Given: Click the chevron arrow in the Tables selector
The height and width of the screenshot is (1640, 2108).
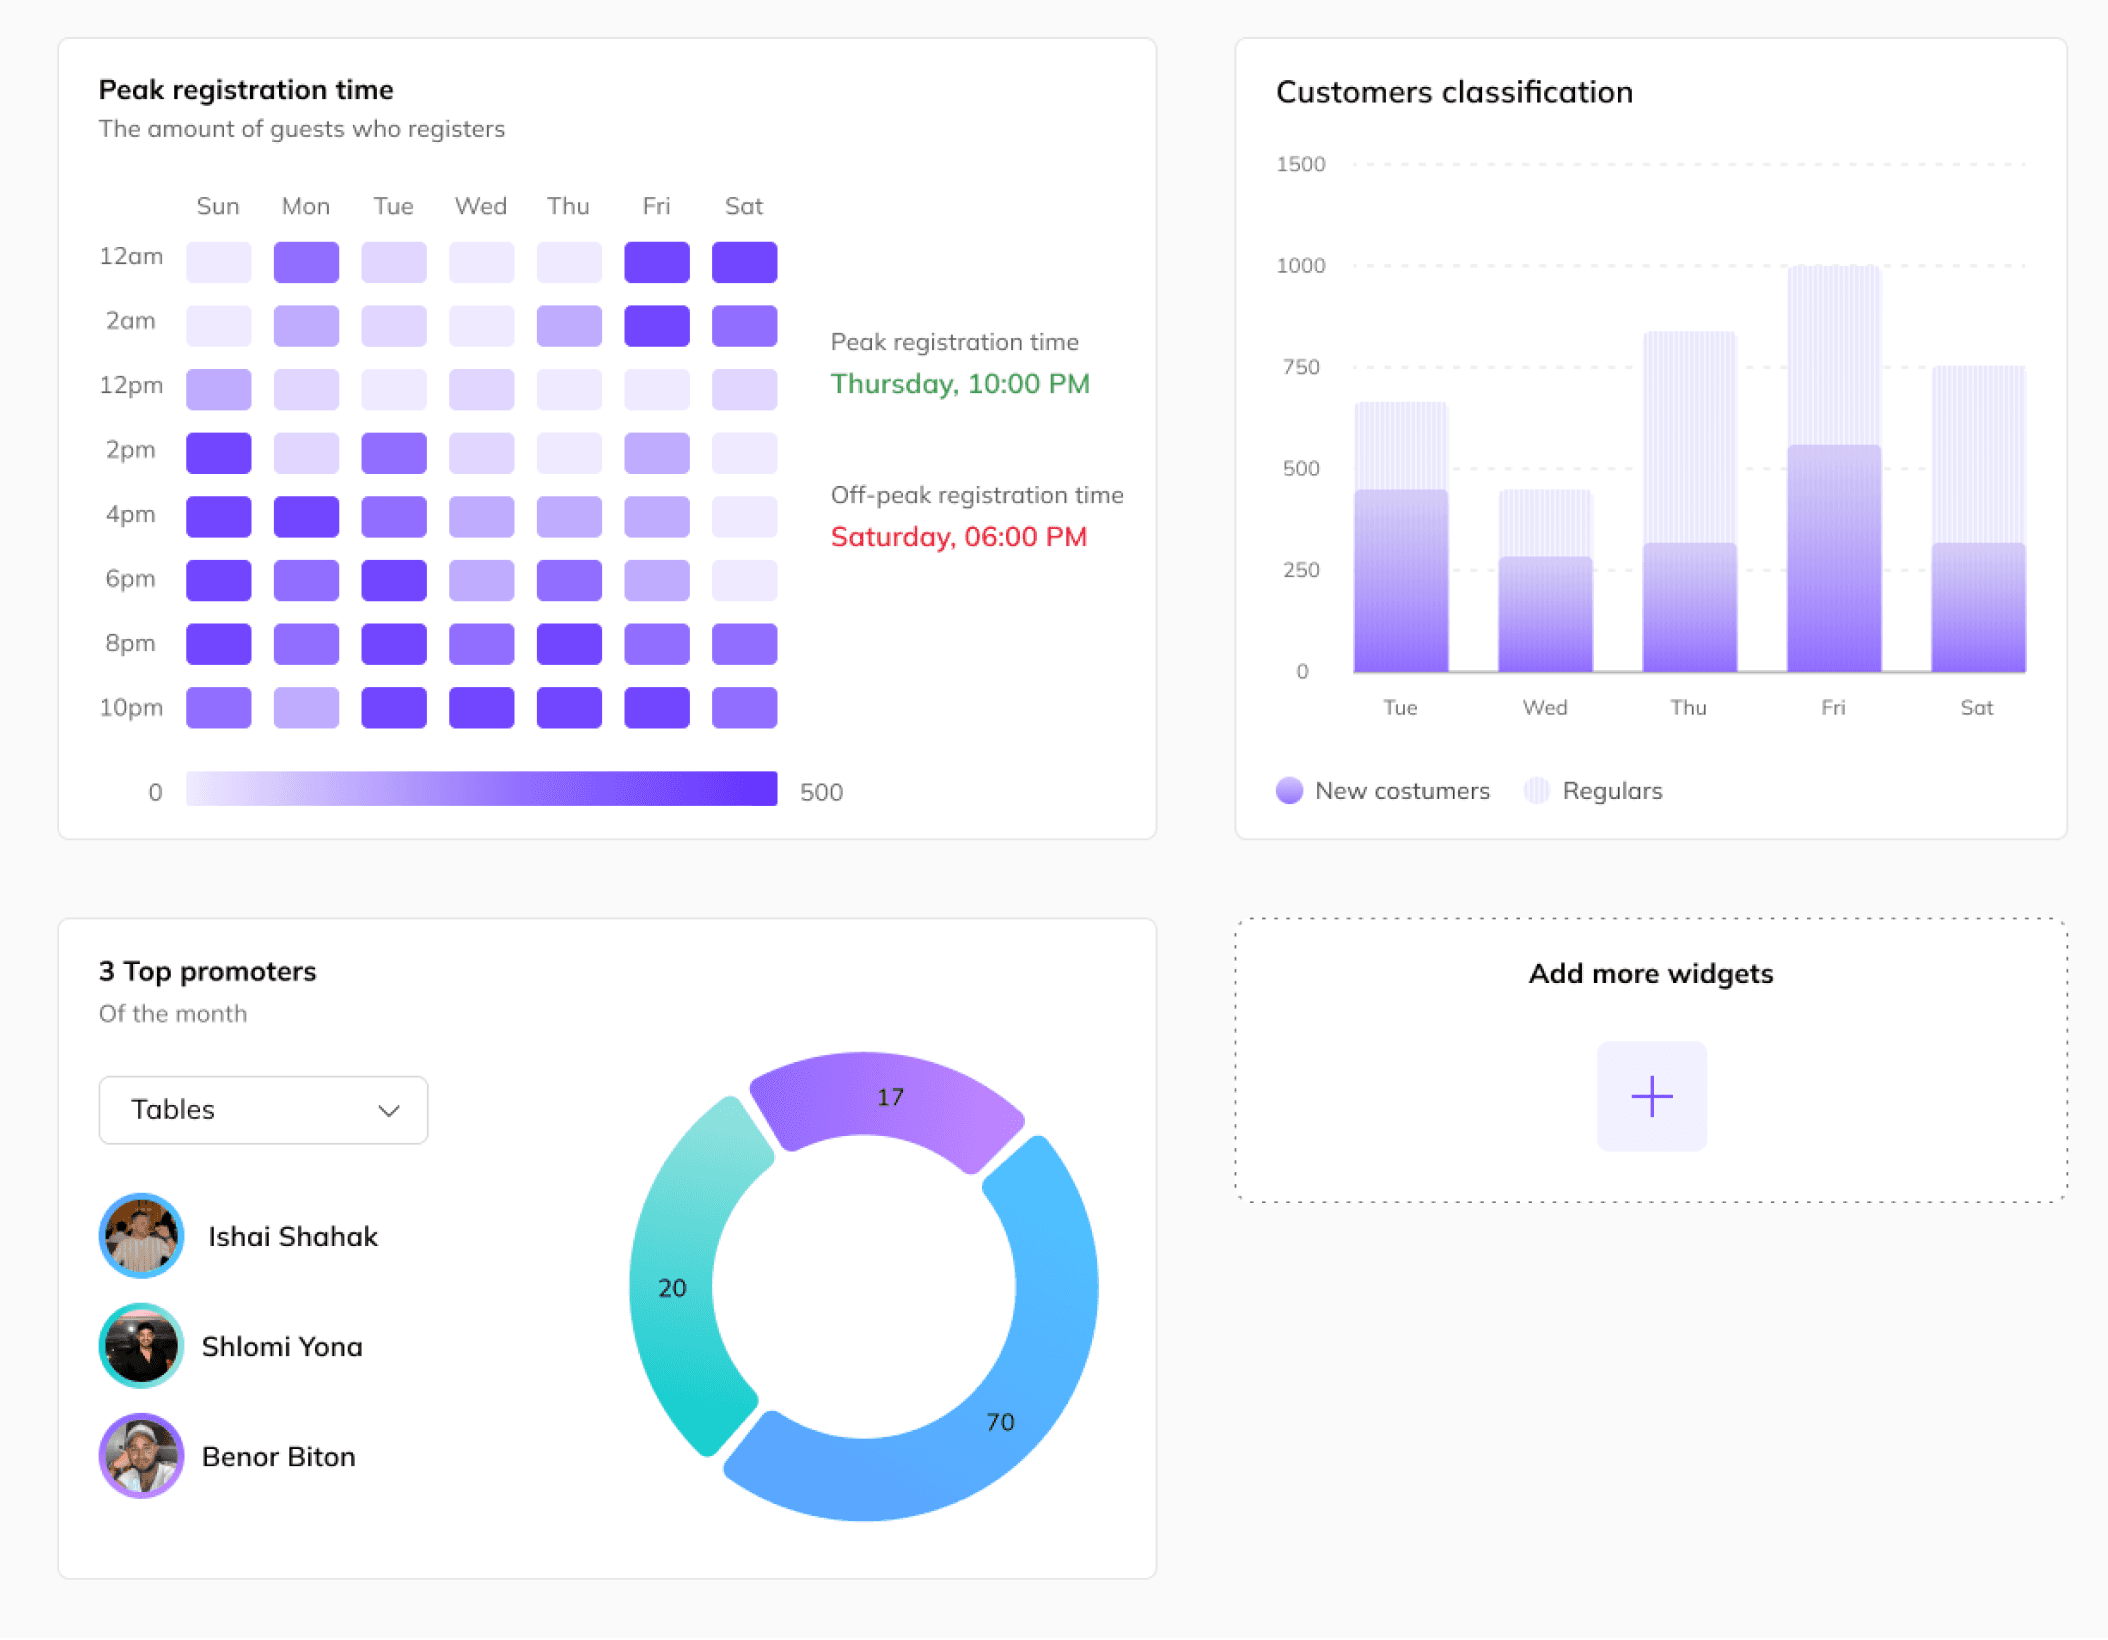Looking at the screenshot, I should pos(389,1110).
